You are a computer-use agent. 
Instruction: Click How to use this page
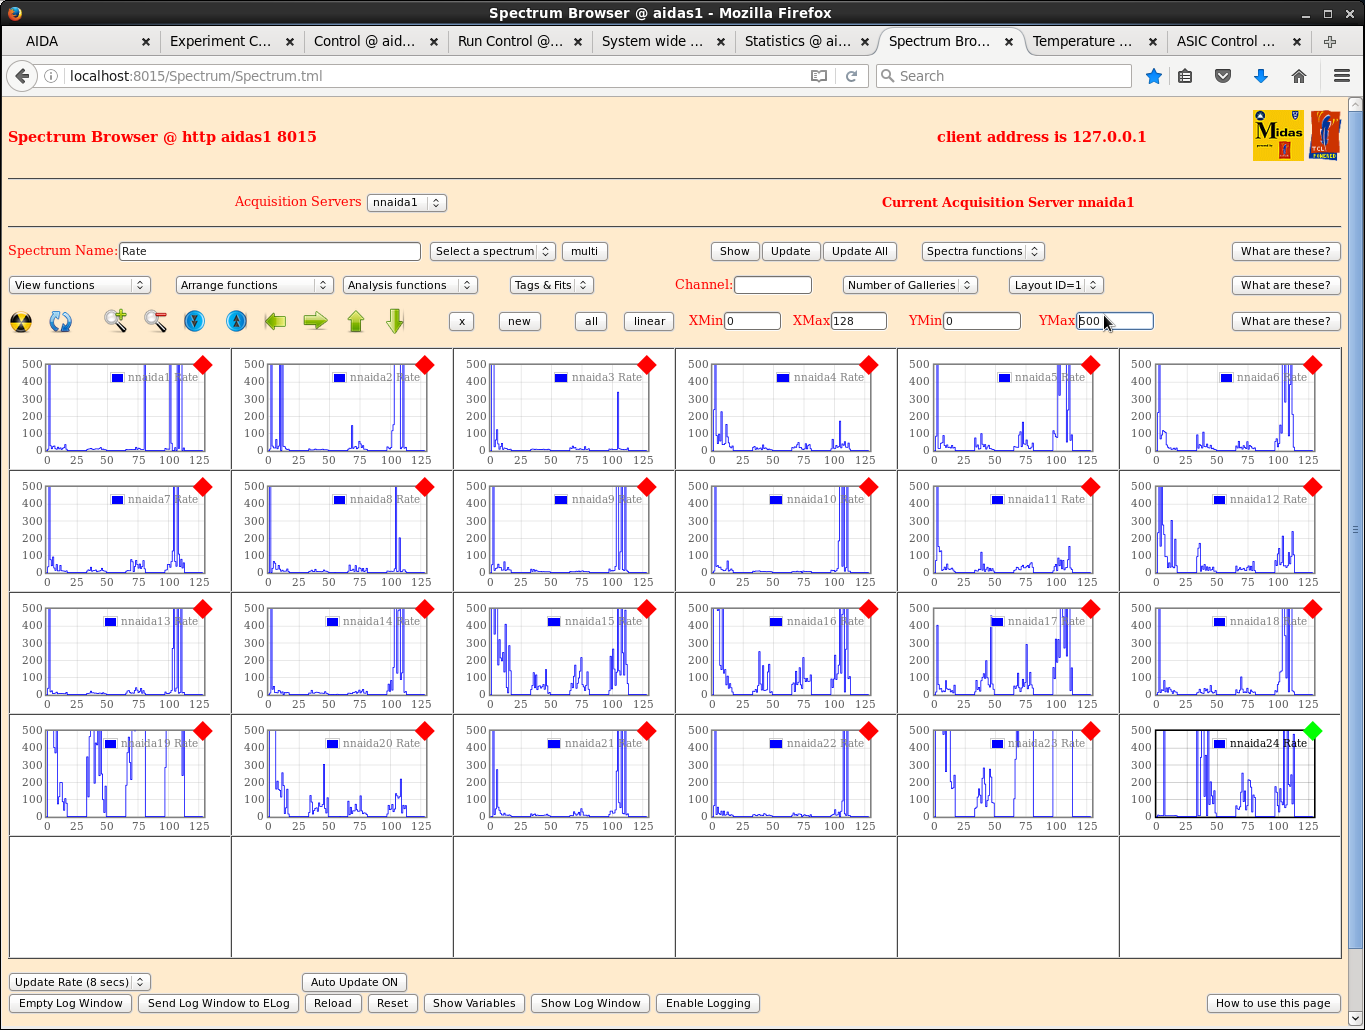1273,1003
